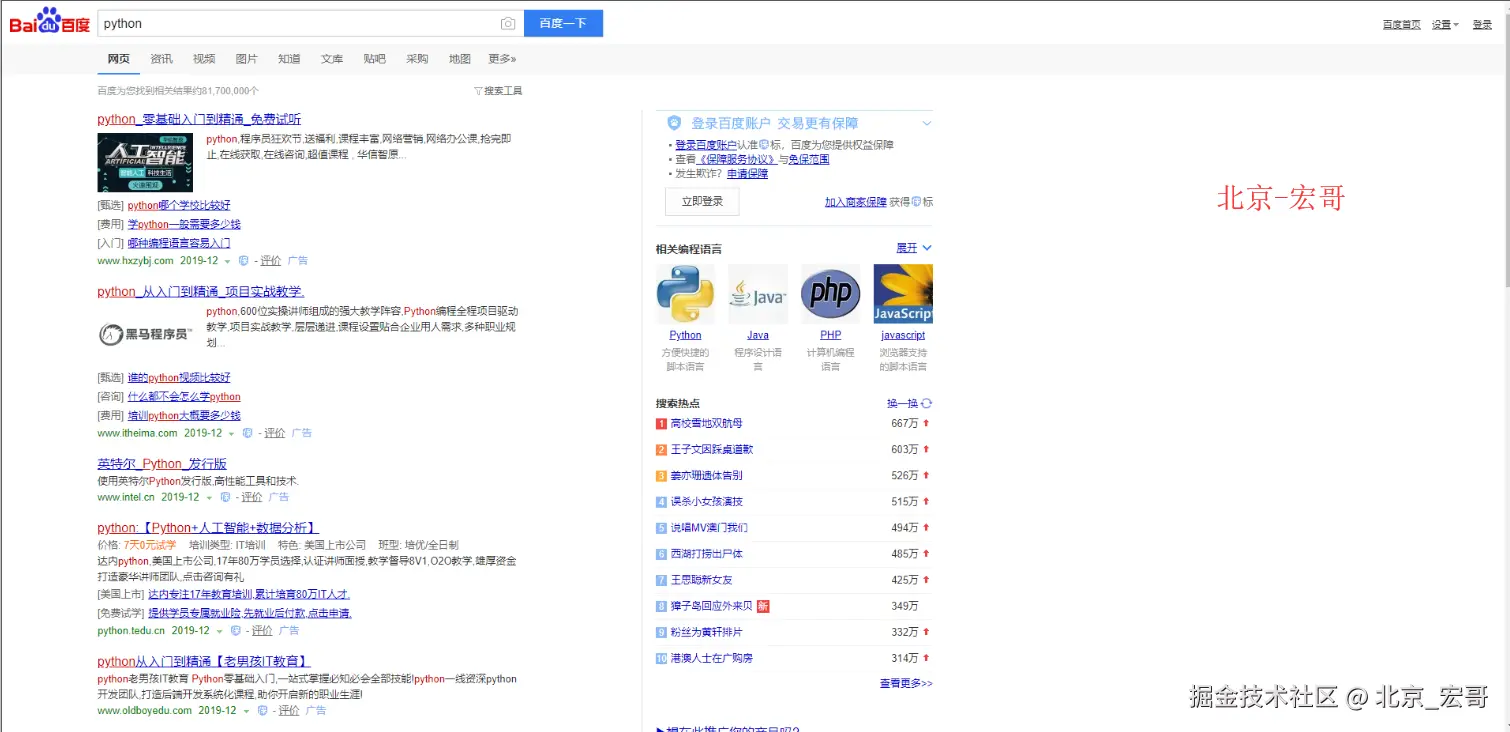1510x732 pixels.
Task: Click the PHP logo thumbnail
Action: click(x=831, y=294)
